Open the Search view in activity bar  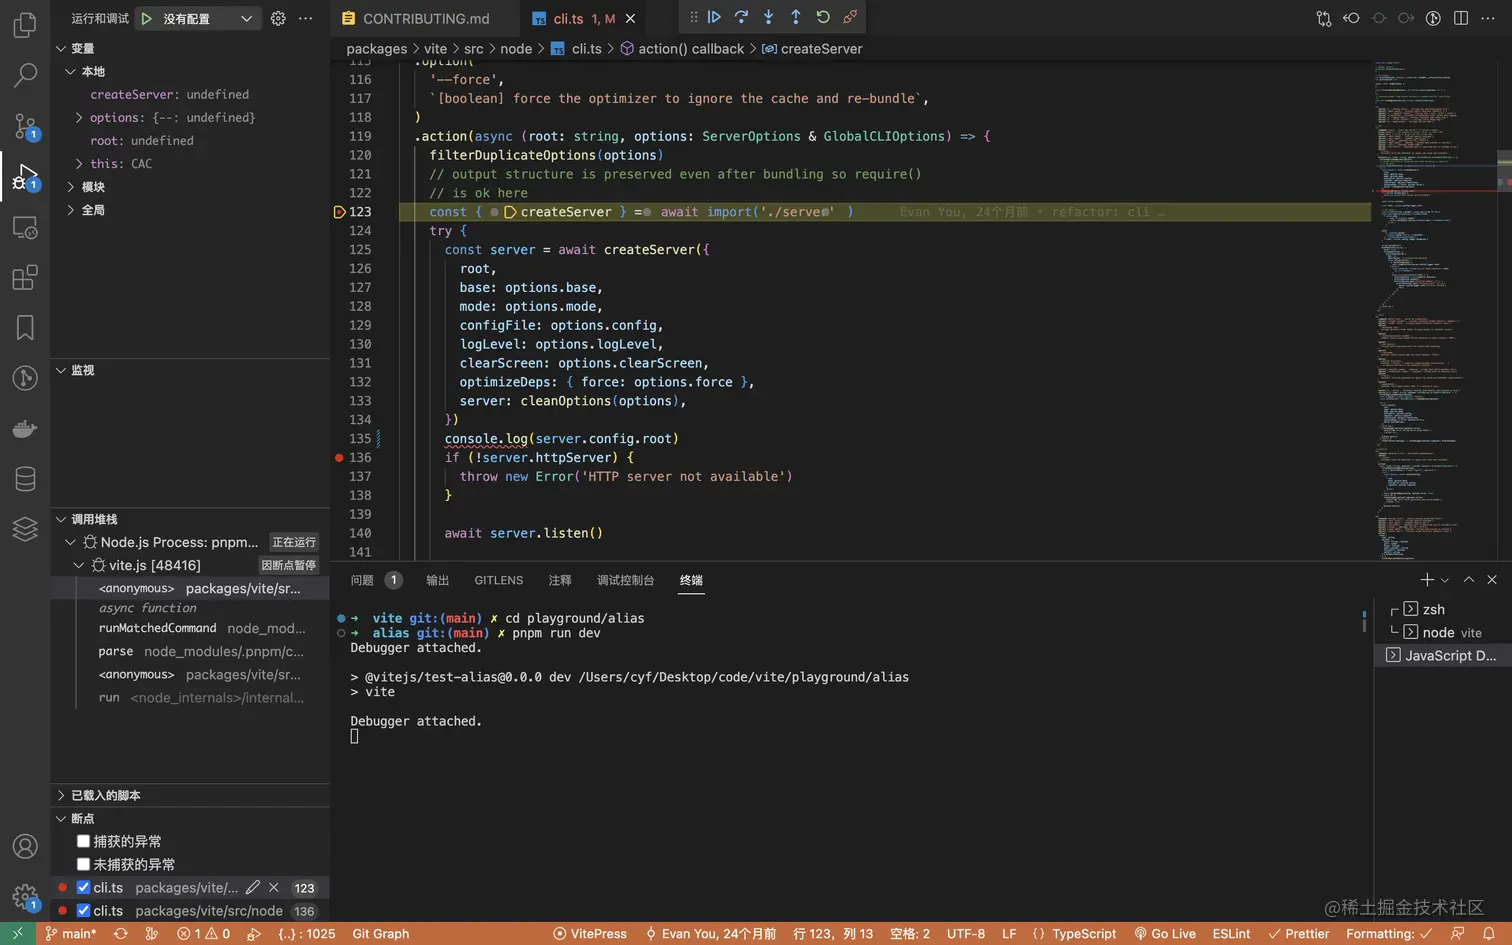point(25,75)
